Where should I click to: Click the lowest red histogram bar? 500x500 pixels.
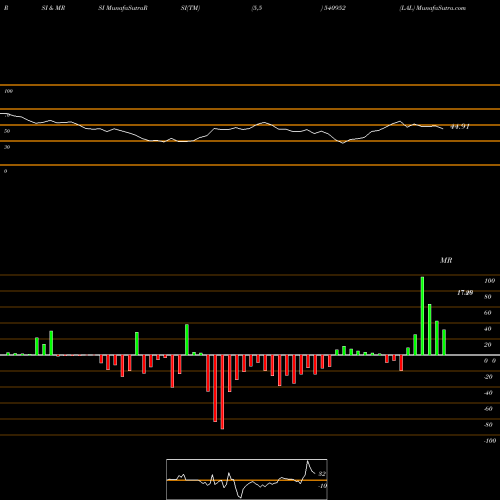click(x=222, y=392)
